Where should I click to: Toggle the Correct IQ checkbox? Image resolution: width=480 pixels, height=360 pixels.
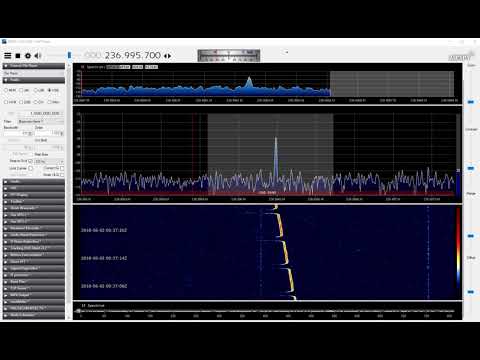tap(62, 168)
